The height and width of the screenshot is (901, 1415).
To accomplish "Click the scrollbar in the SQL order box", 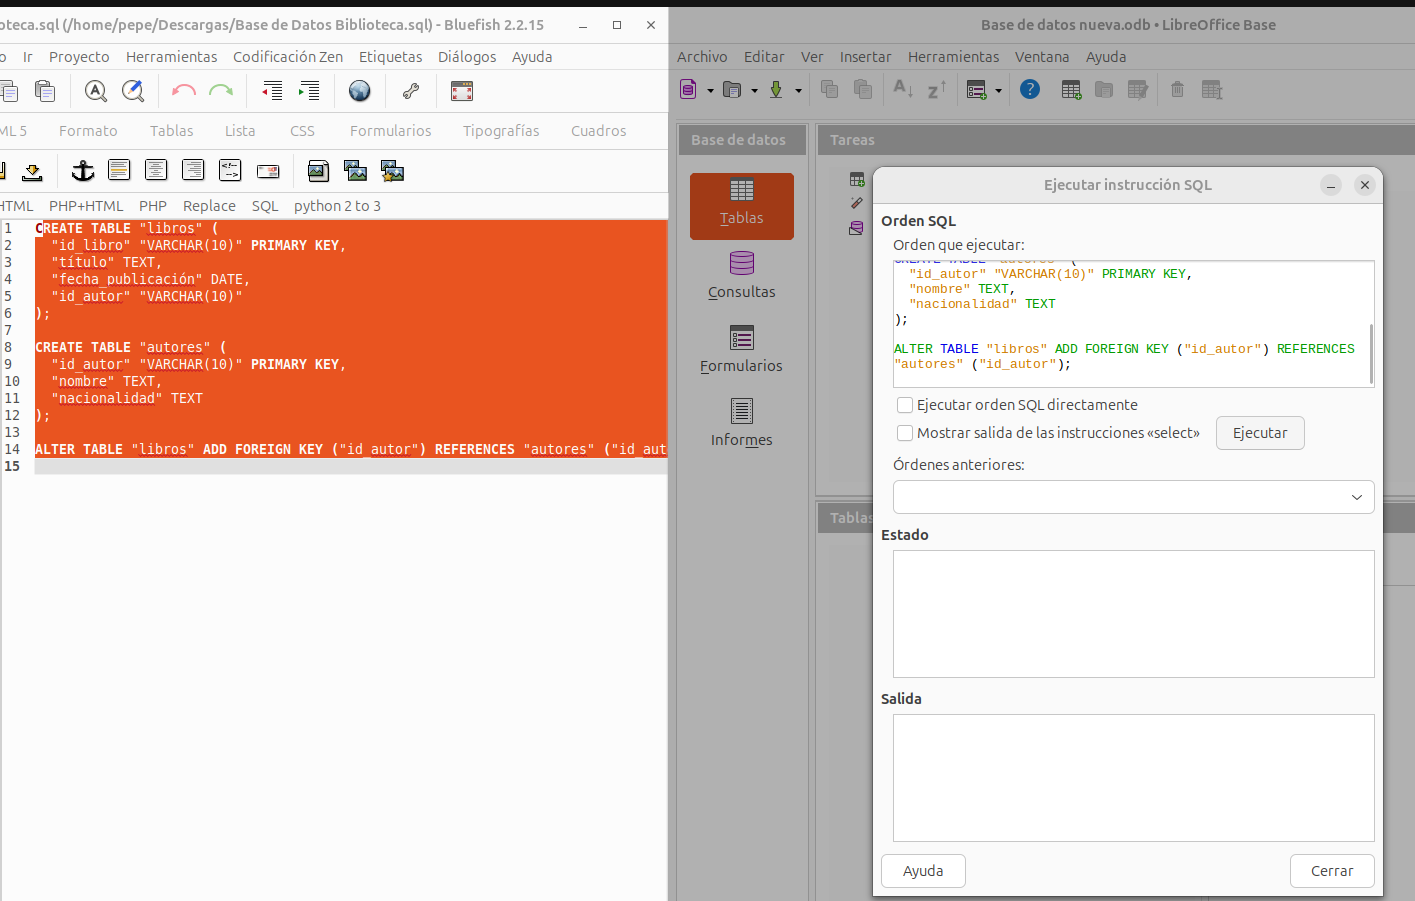I will [x=1371, y=352].
